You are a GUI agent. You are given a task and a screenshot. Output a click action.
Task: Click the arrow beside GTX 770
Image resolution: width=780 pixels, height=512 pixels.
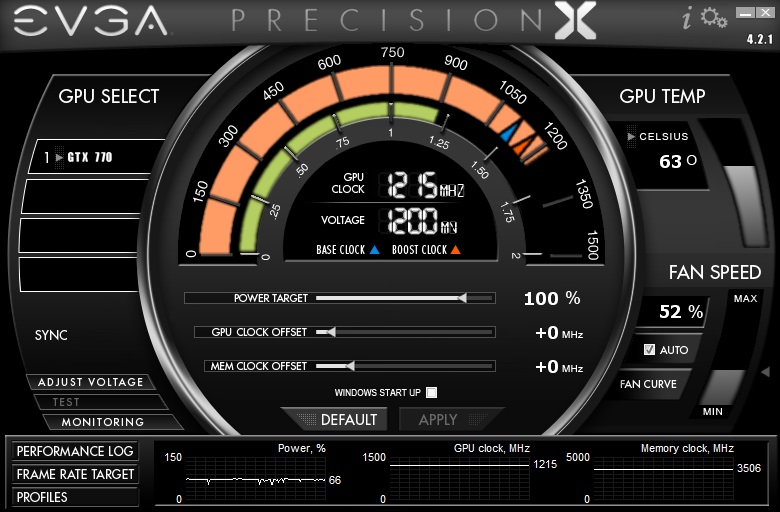click(59, 158)
